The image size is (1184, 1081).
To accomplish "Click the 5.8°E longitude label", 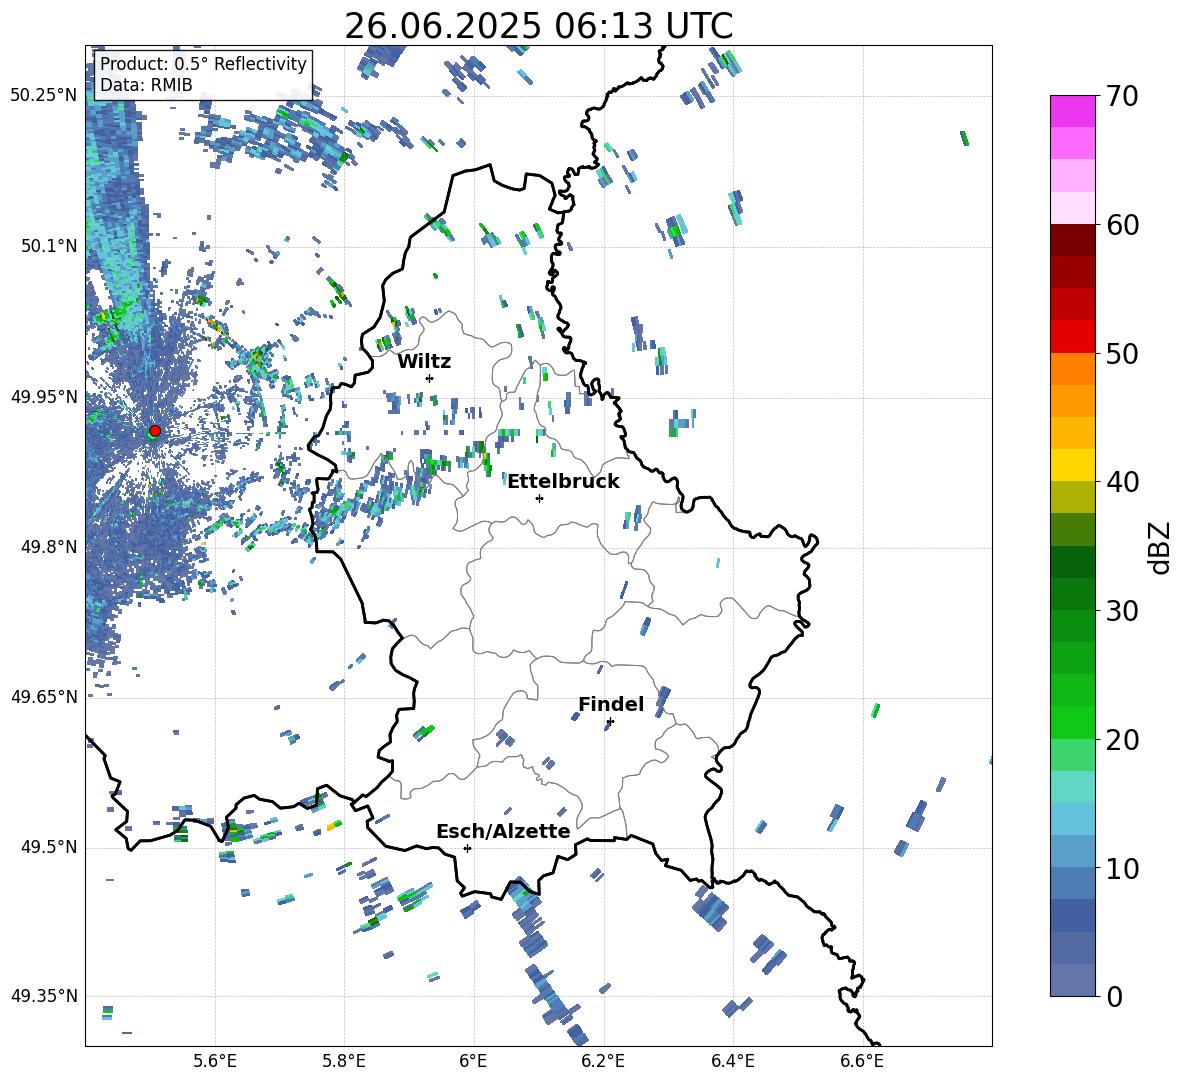I will [344, 1062].
